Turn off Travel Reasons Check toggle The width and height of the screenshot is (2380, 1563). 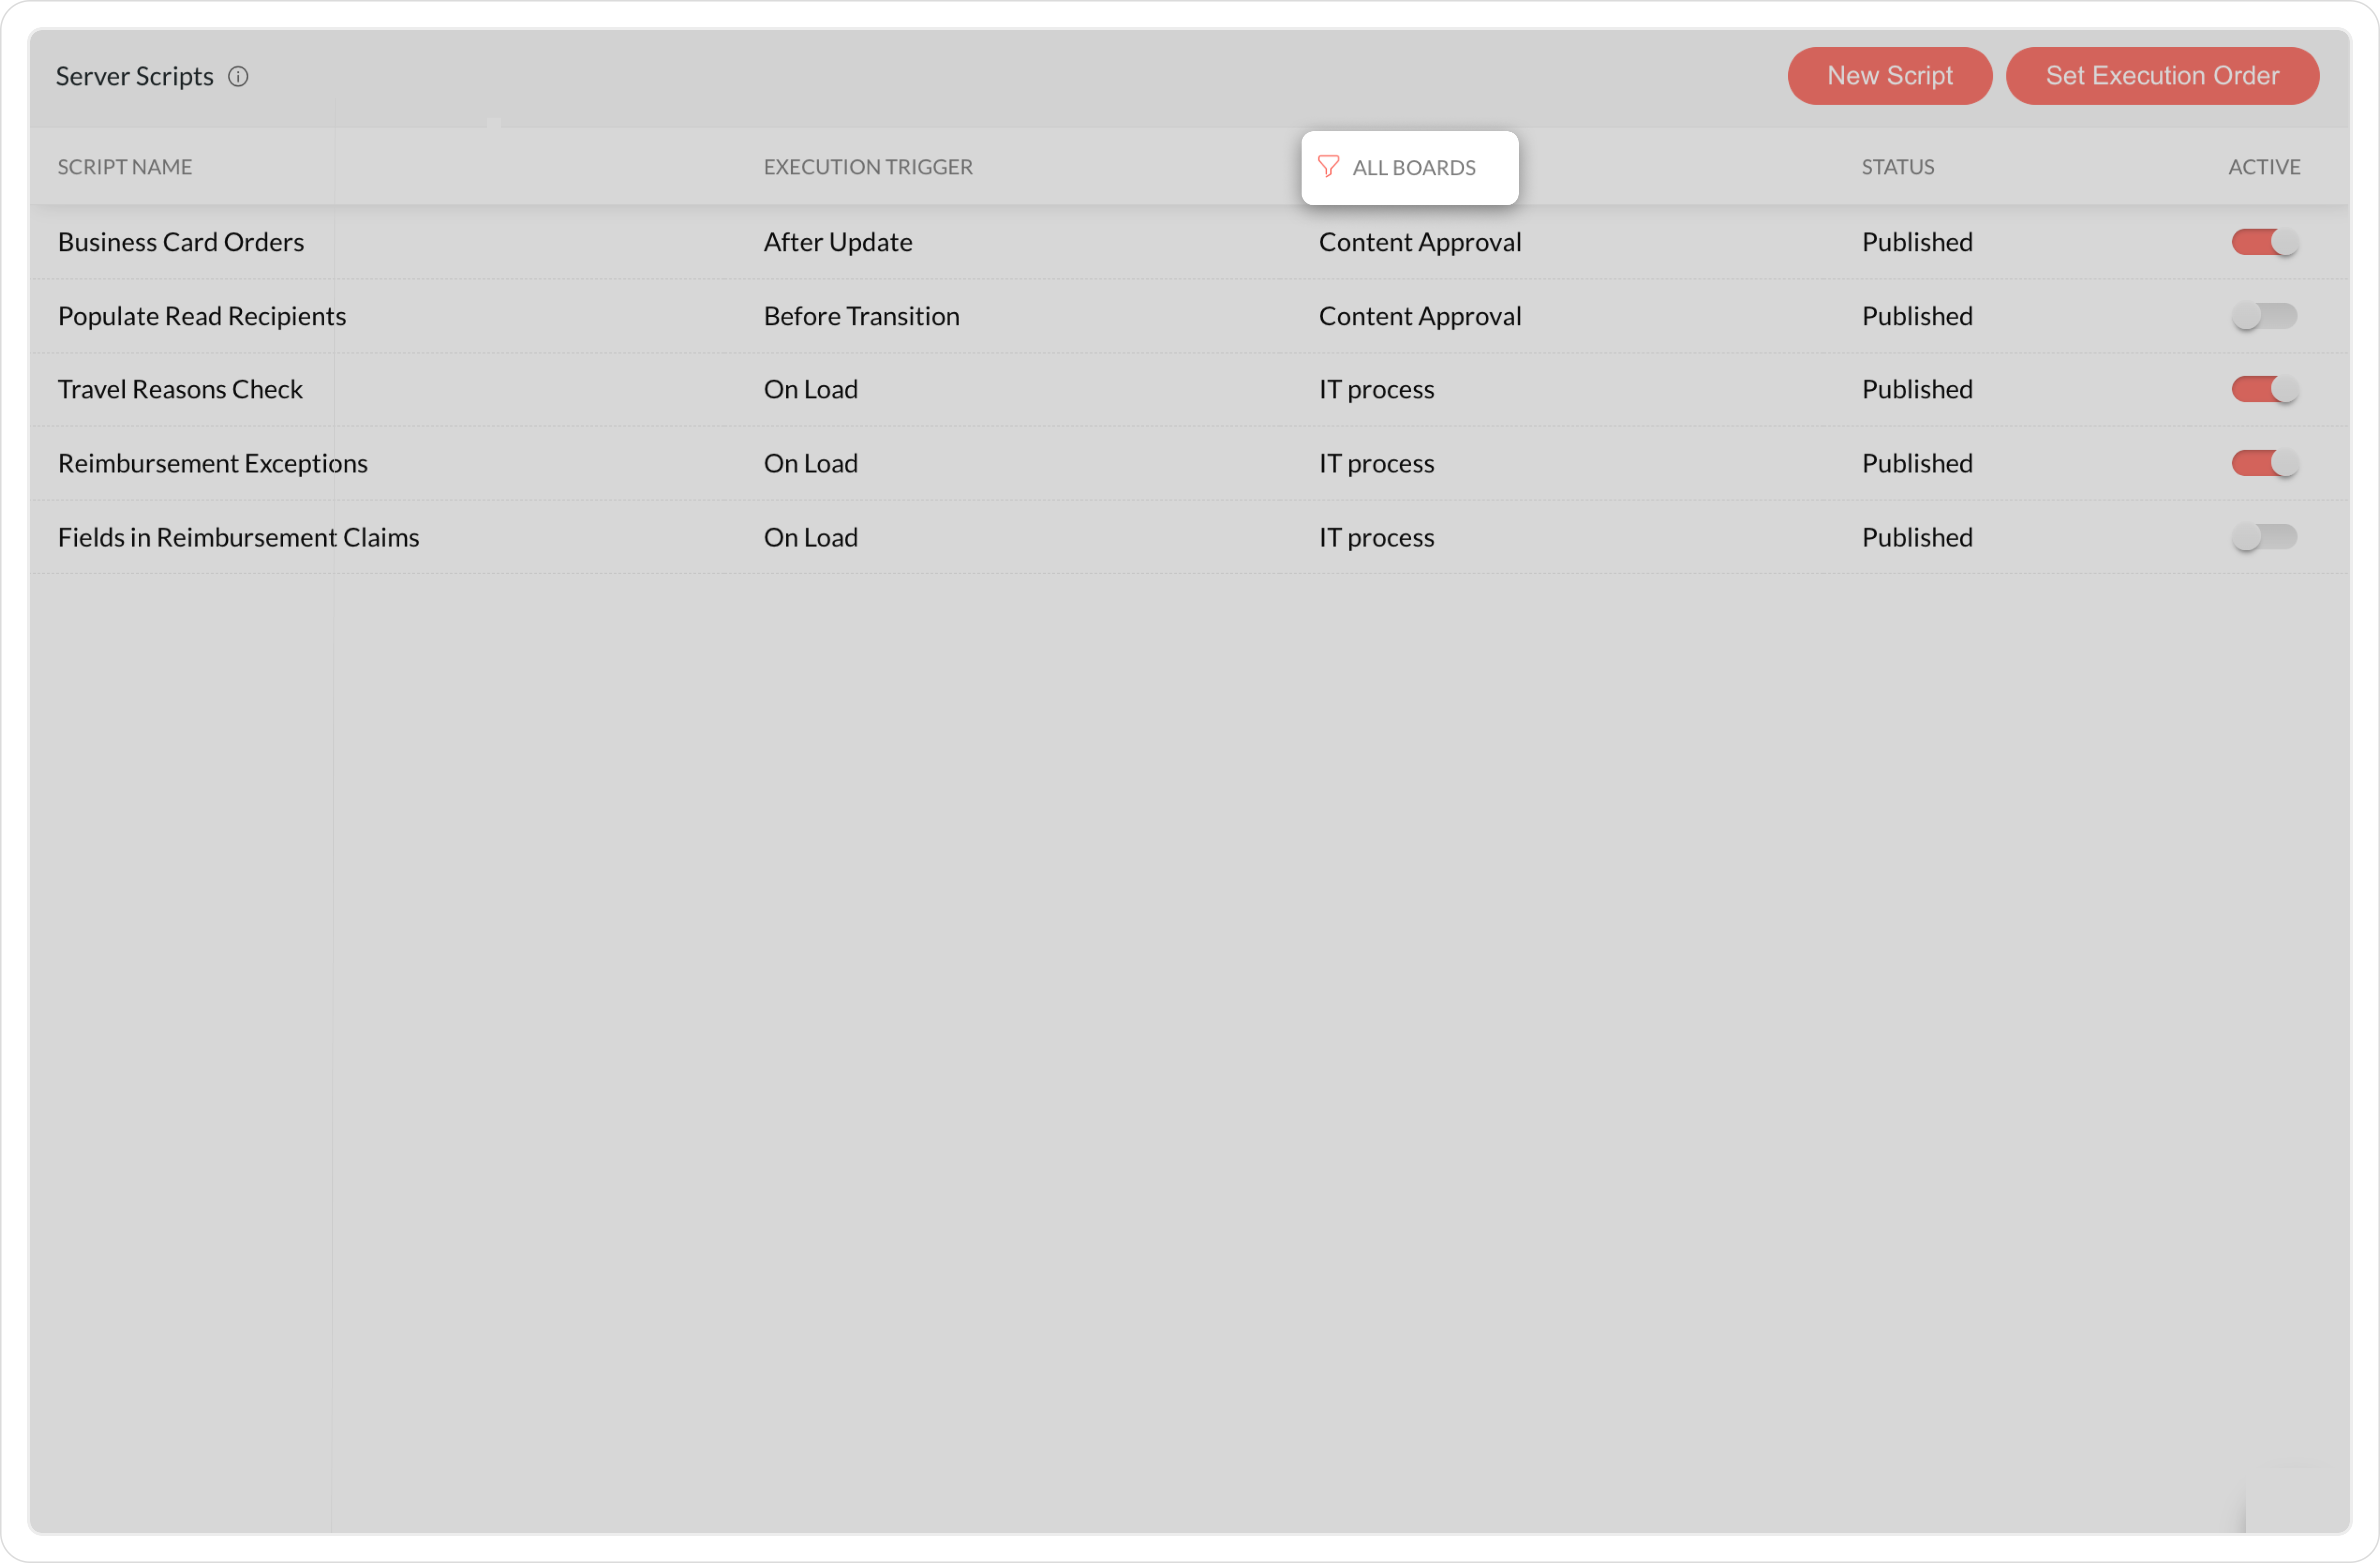[2264, 389]
